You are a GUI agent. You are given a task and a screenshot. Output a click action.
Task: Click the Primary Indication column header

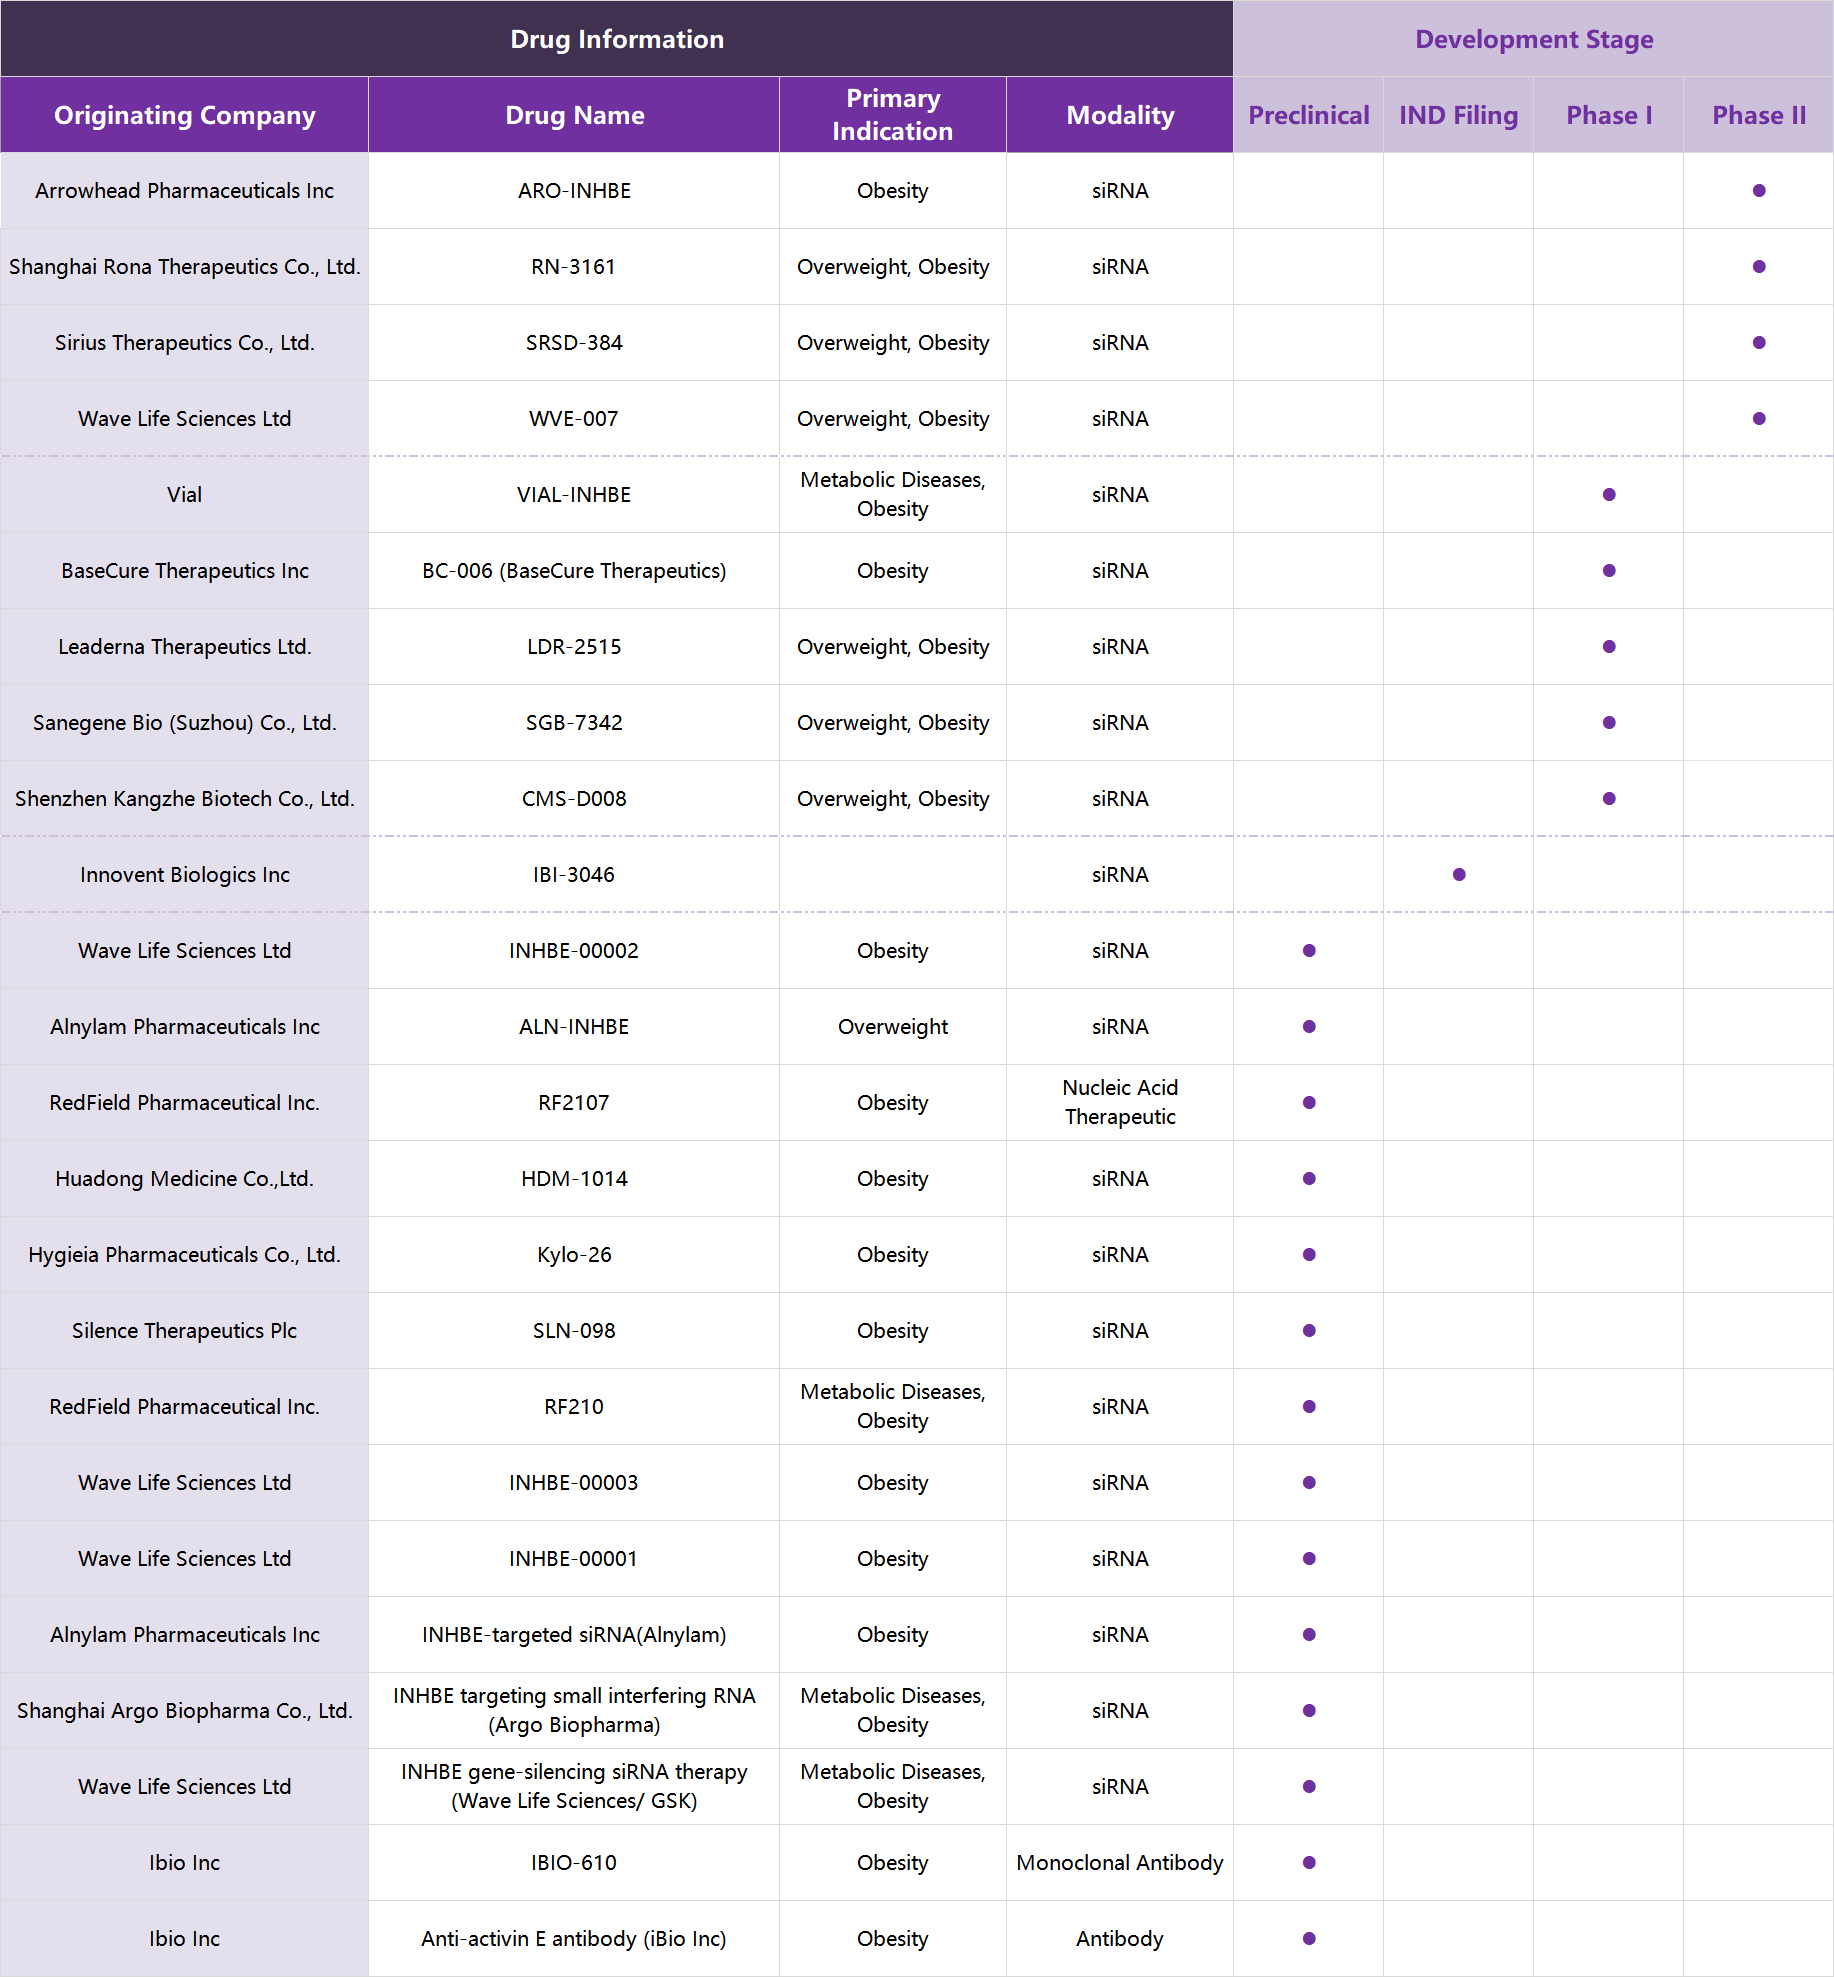pyautogui.click(x=893, y=115)
